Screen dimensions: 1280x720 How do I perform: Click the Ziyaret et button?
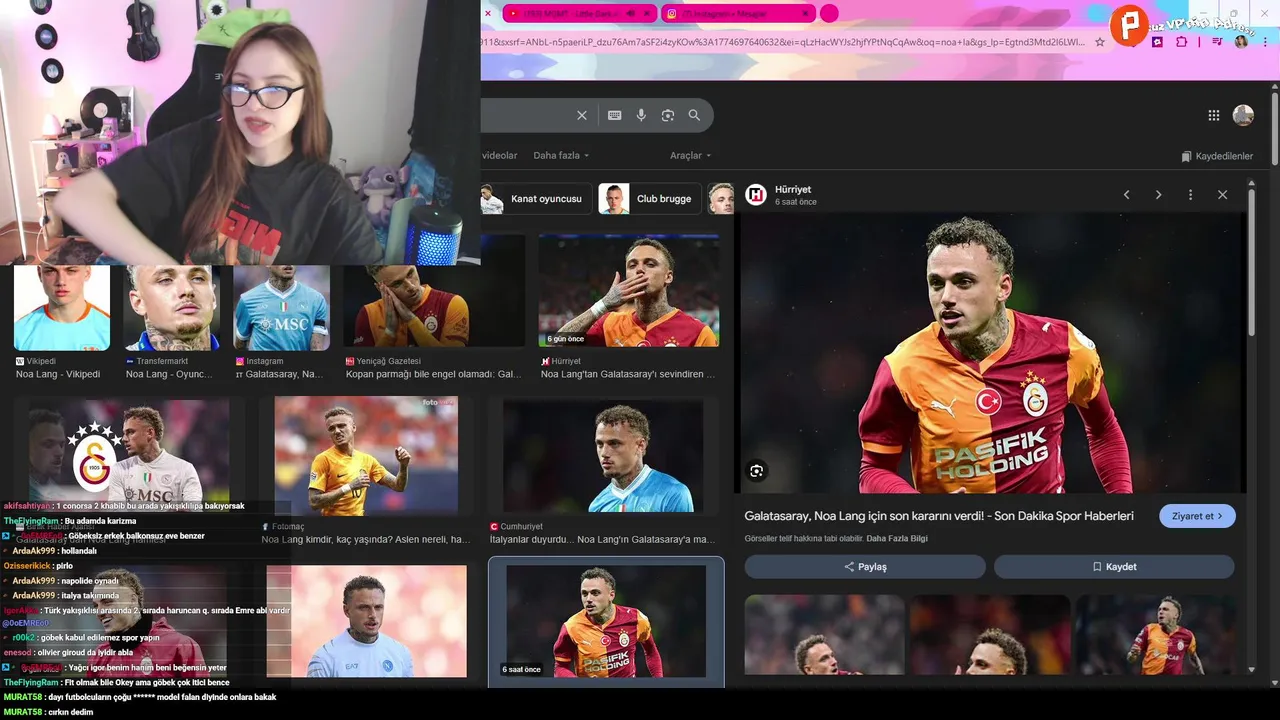coord(1197,516)
